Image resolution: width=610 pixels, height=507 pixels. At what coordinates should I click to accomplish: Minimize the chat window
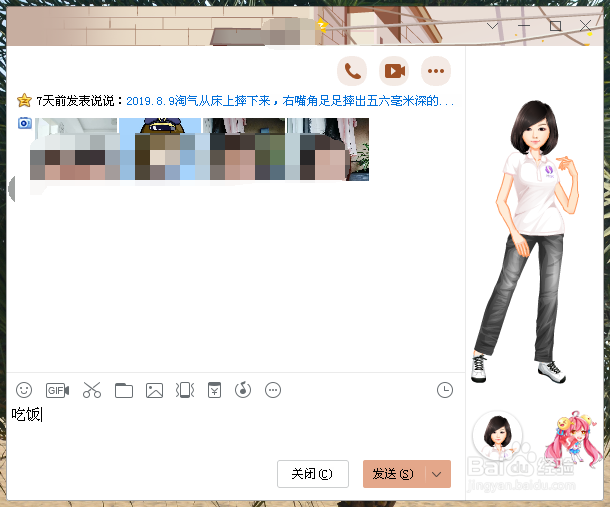pyautogui.click(x=524, y=26)
